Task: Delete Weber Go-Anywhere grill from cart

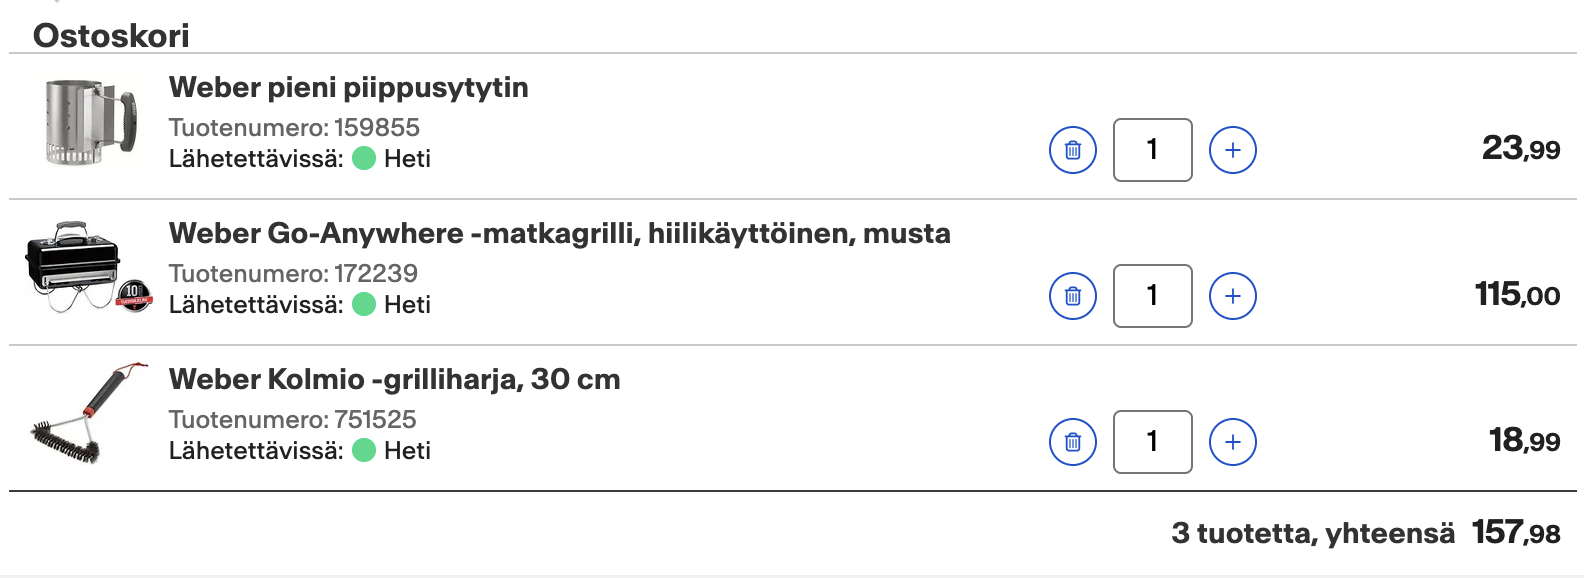Action: pos(1073,296)
